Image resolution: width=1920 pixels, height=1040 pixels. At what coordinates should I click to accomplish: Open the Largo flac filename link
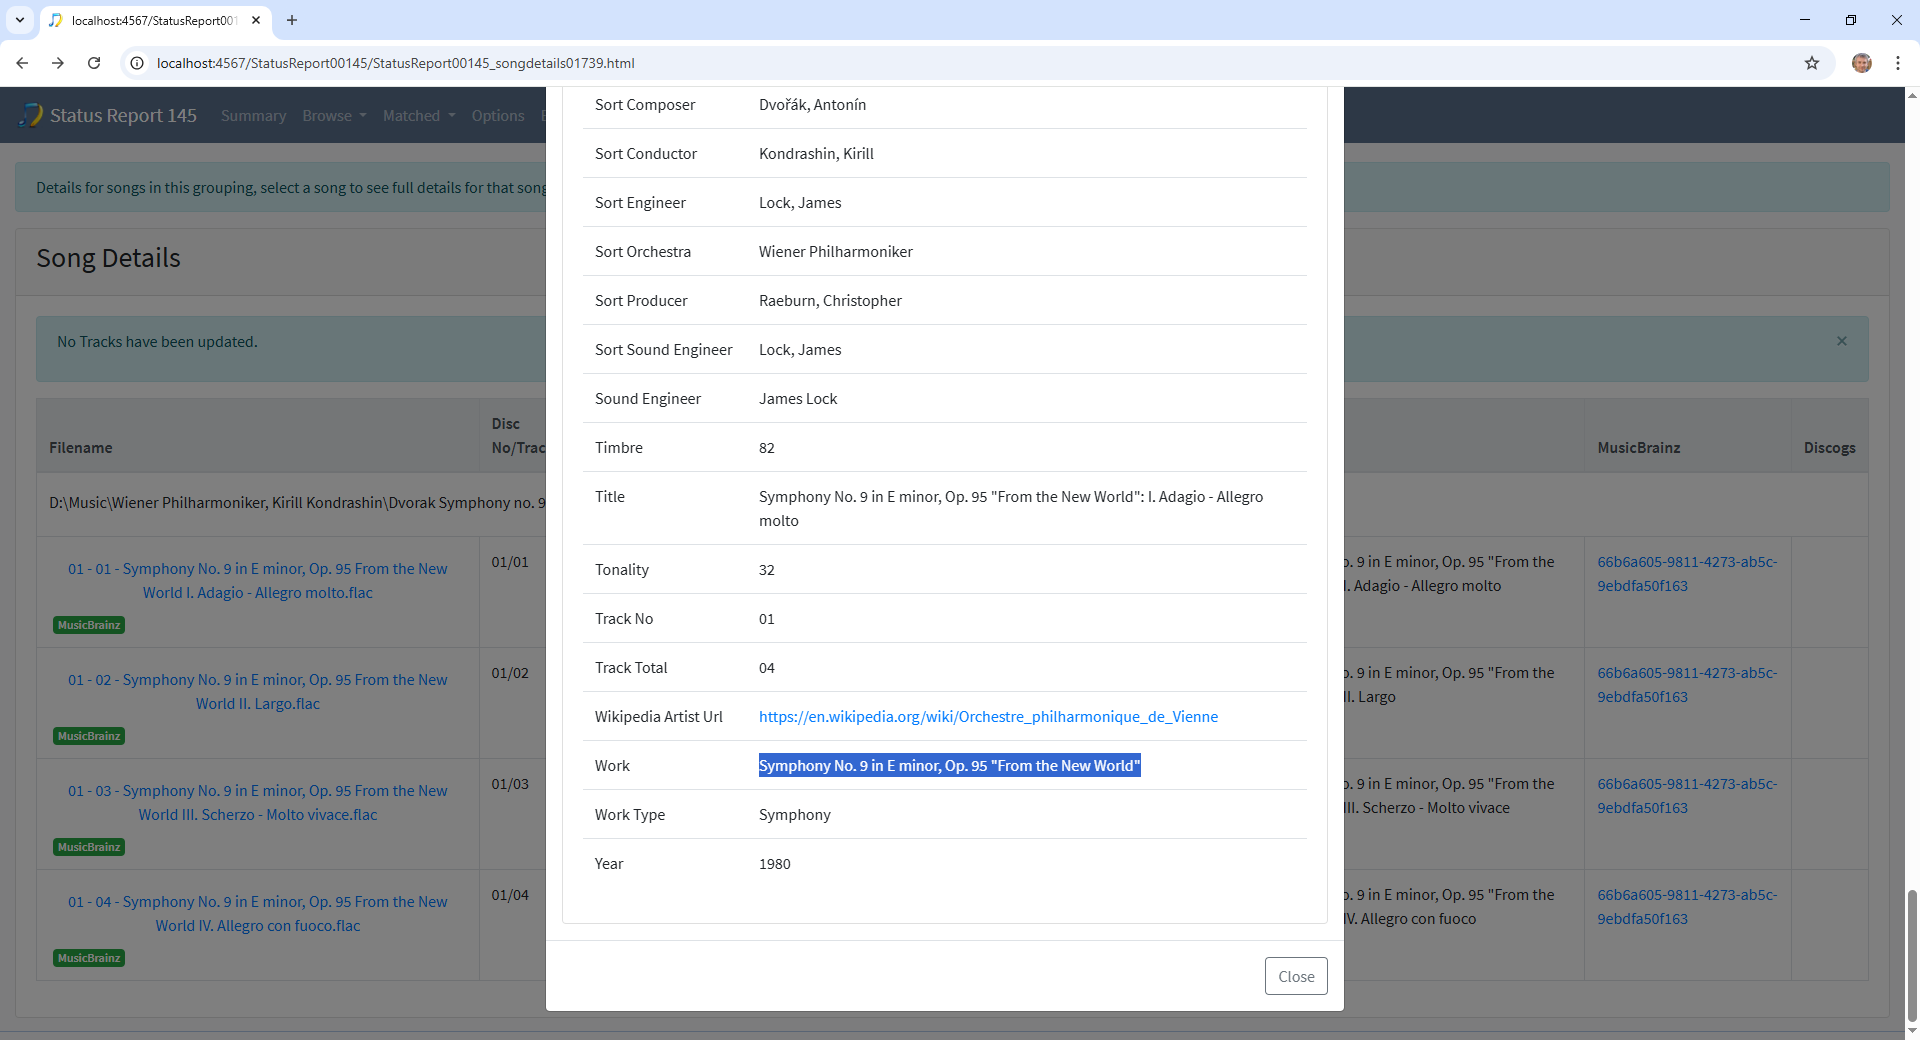(x=257, y=692)
